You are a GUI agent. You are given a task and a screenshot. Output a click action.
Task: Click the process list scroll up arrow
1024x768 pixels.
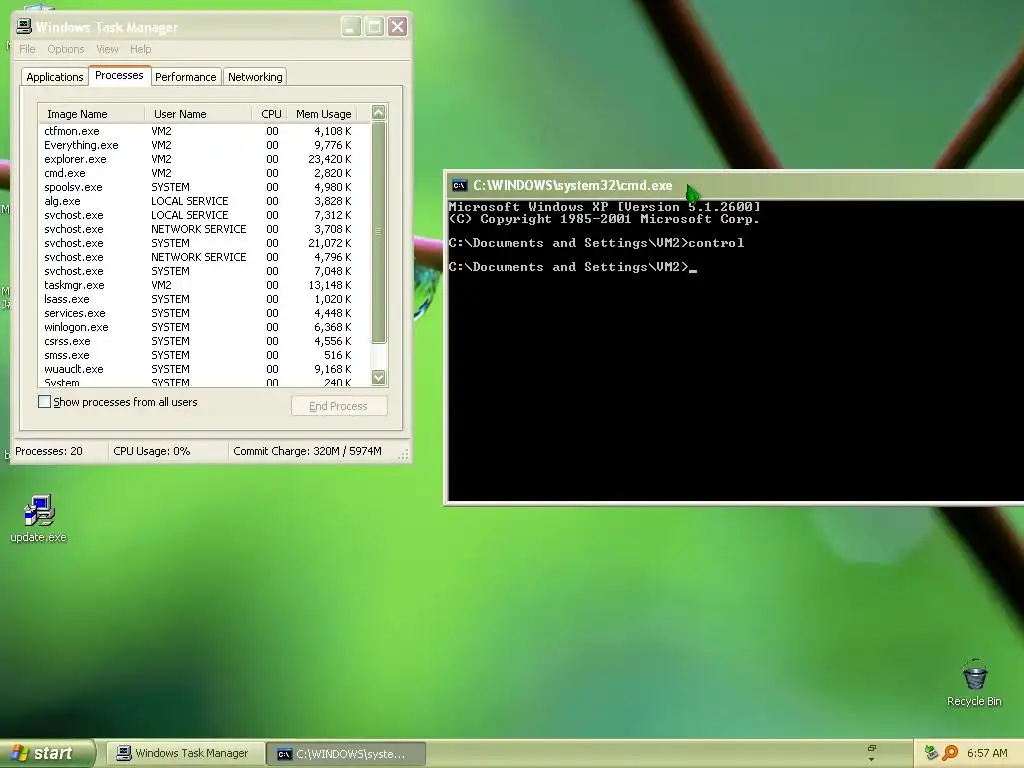(379, 112)
